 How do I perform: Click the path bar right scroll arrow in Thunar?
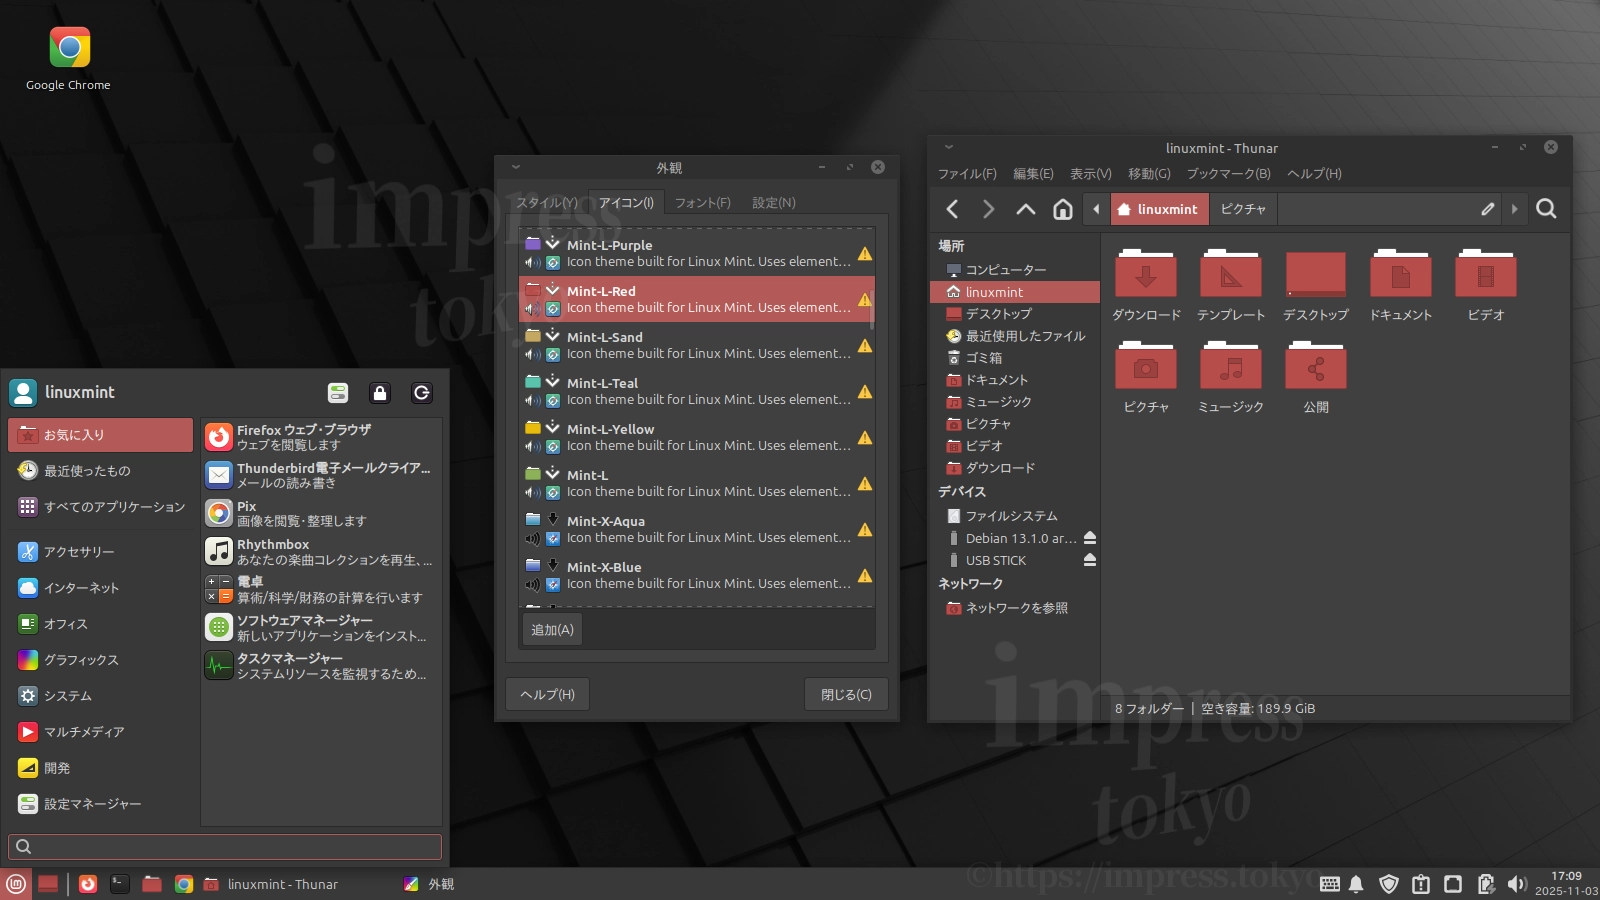click(1514, 209)
